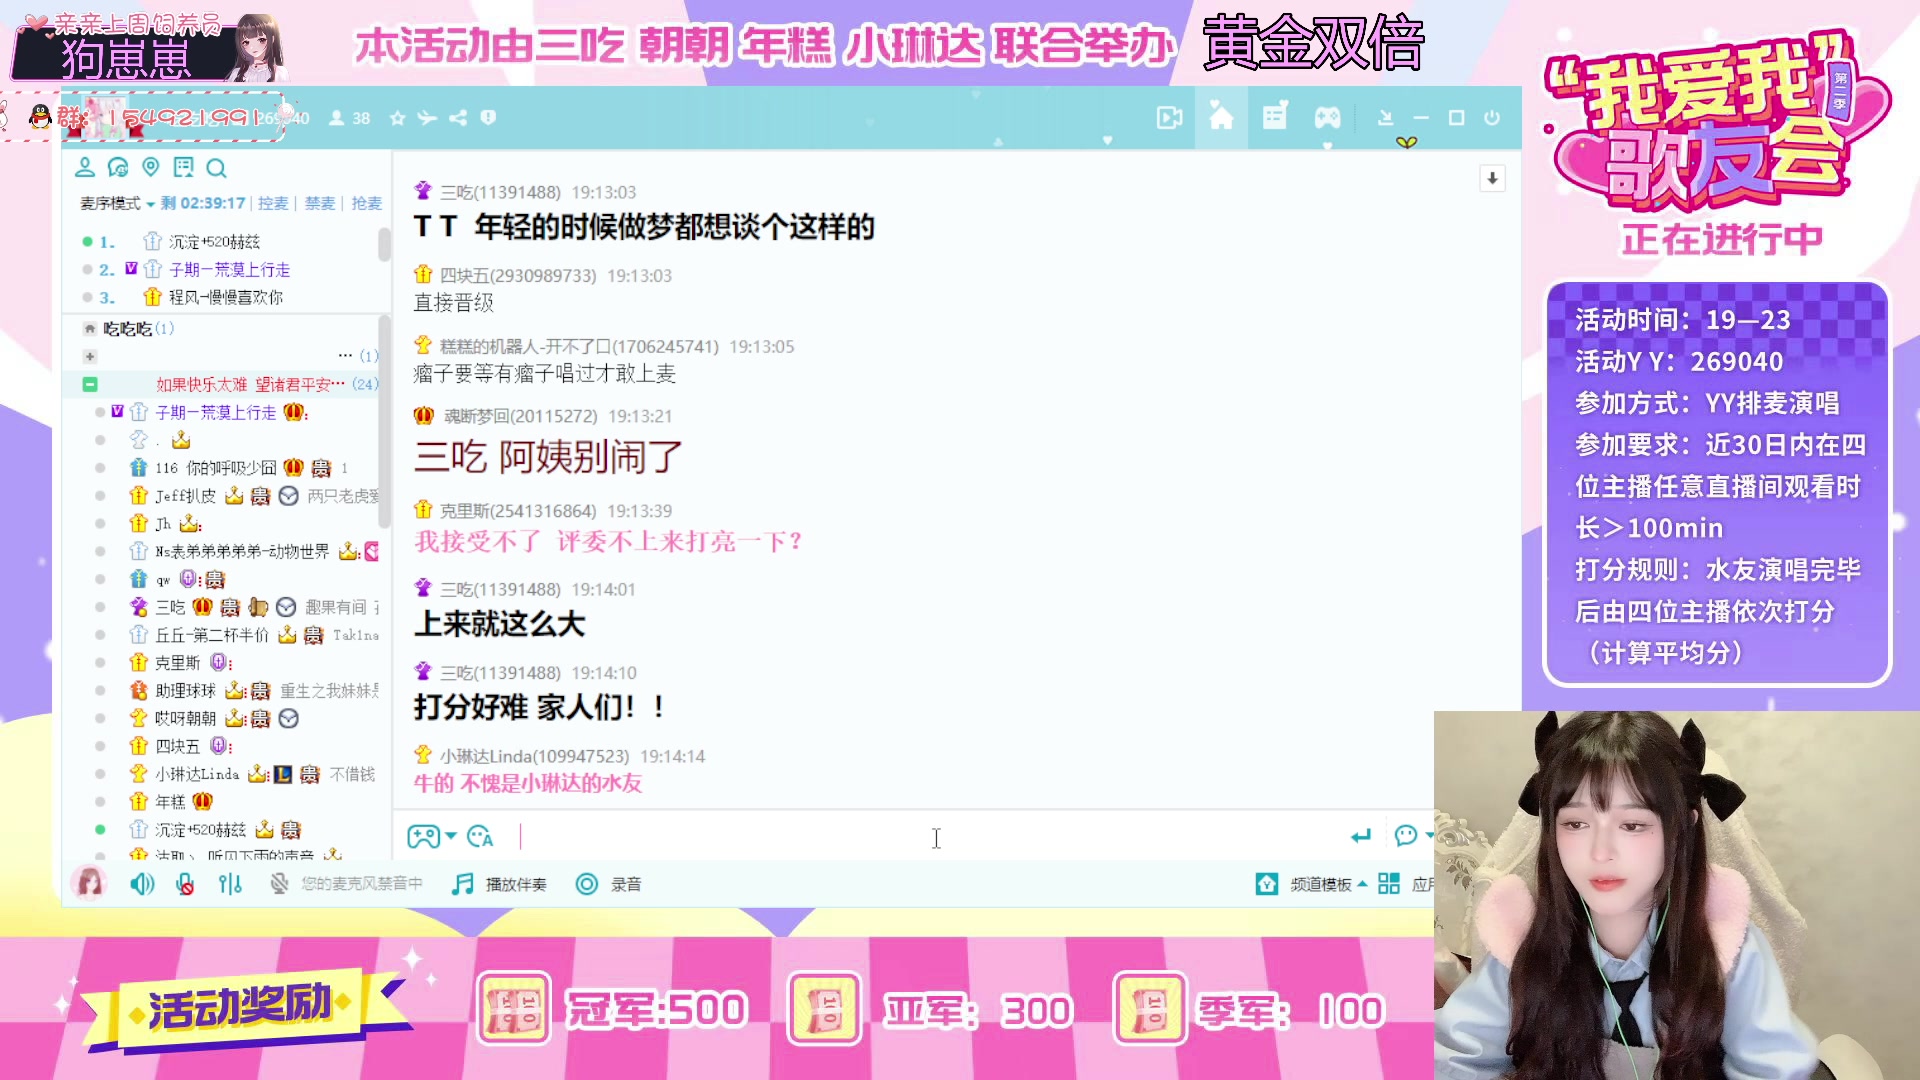
Task: Expand the collapsed plus sub-channel
Action: pyautogui.click(x=90, y=356)
